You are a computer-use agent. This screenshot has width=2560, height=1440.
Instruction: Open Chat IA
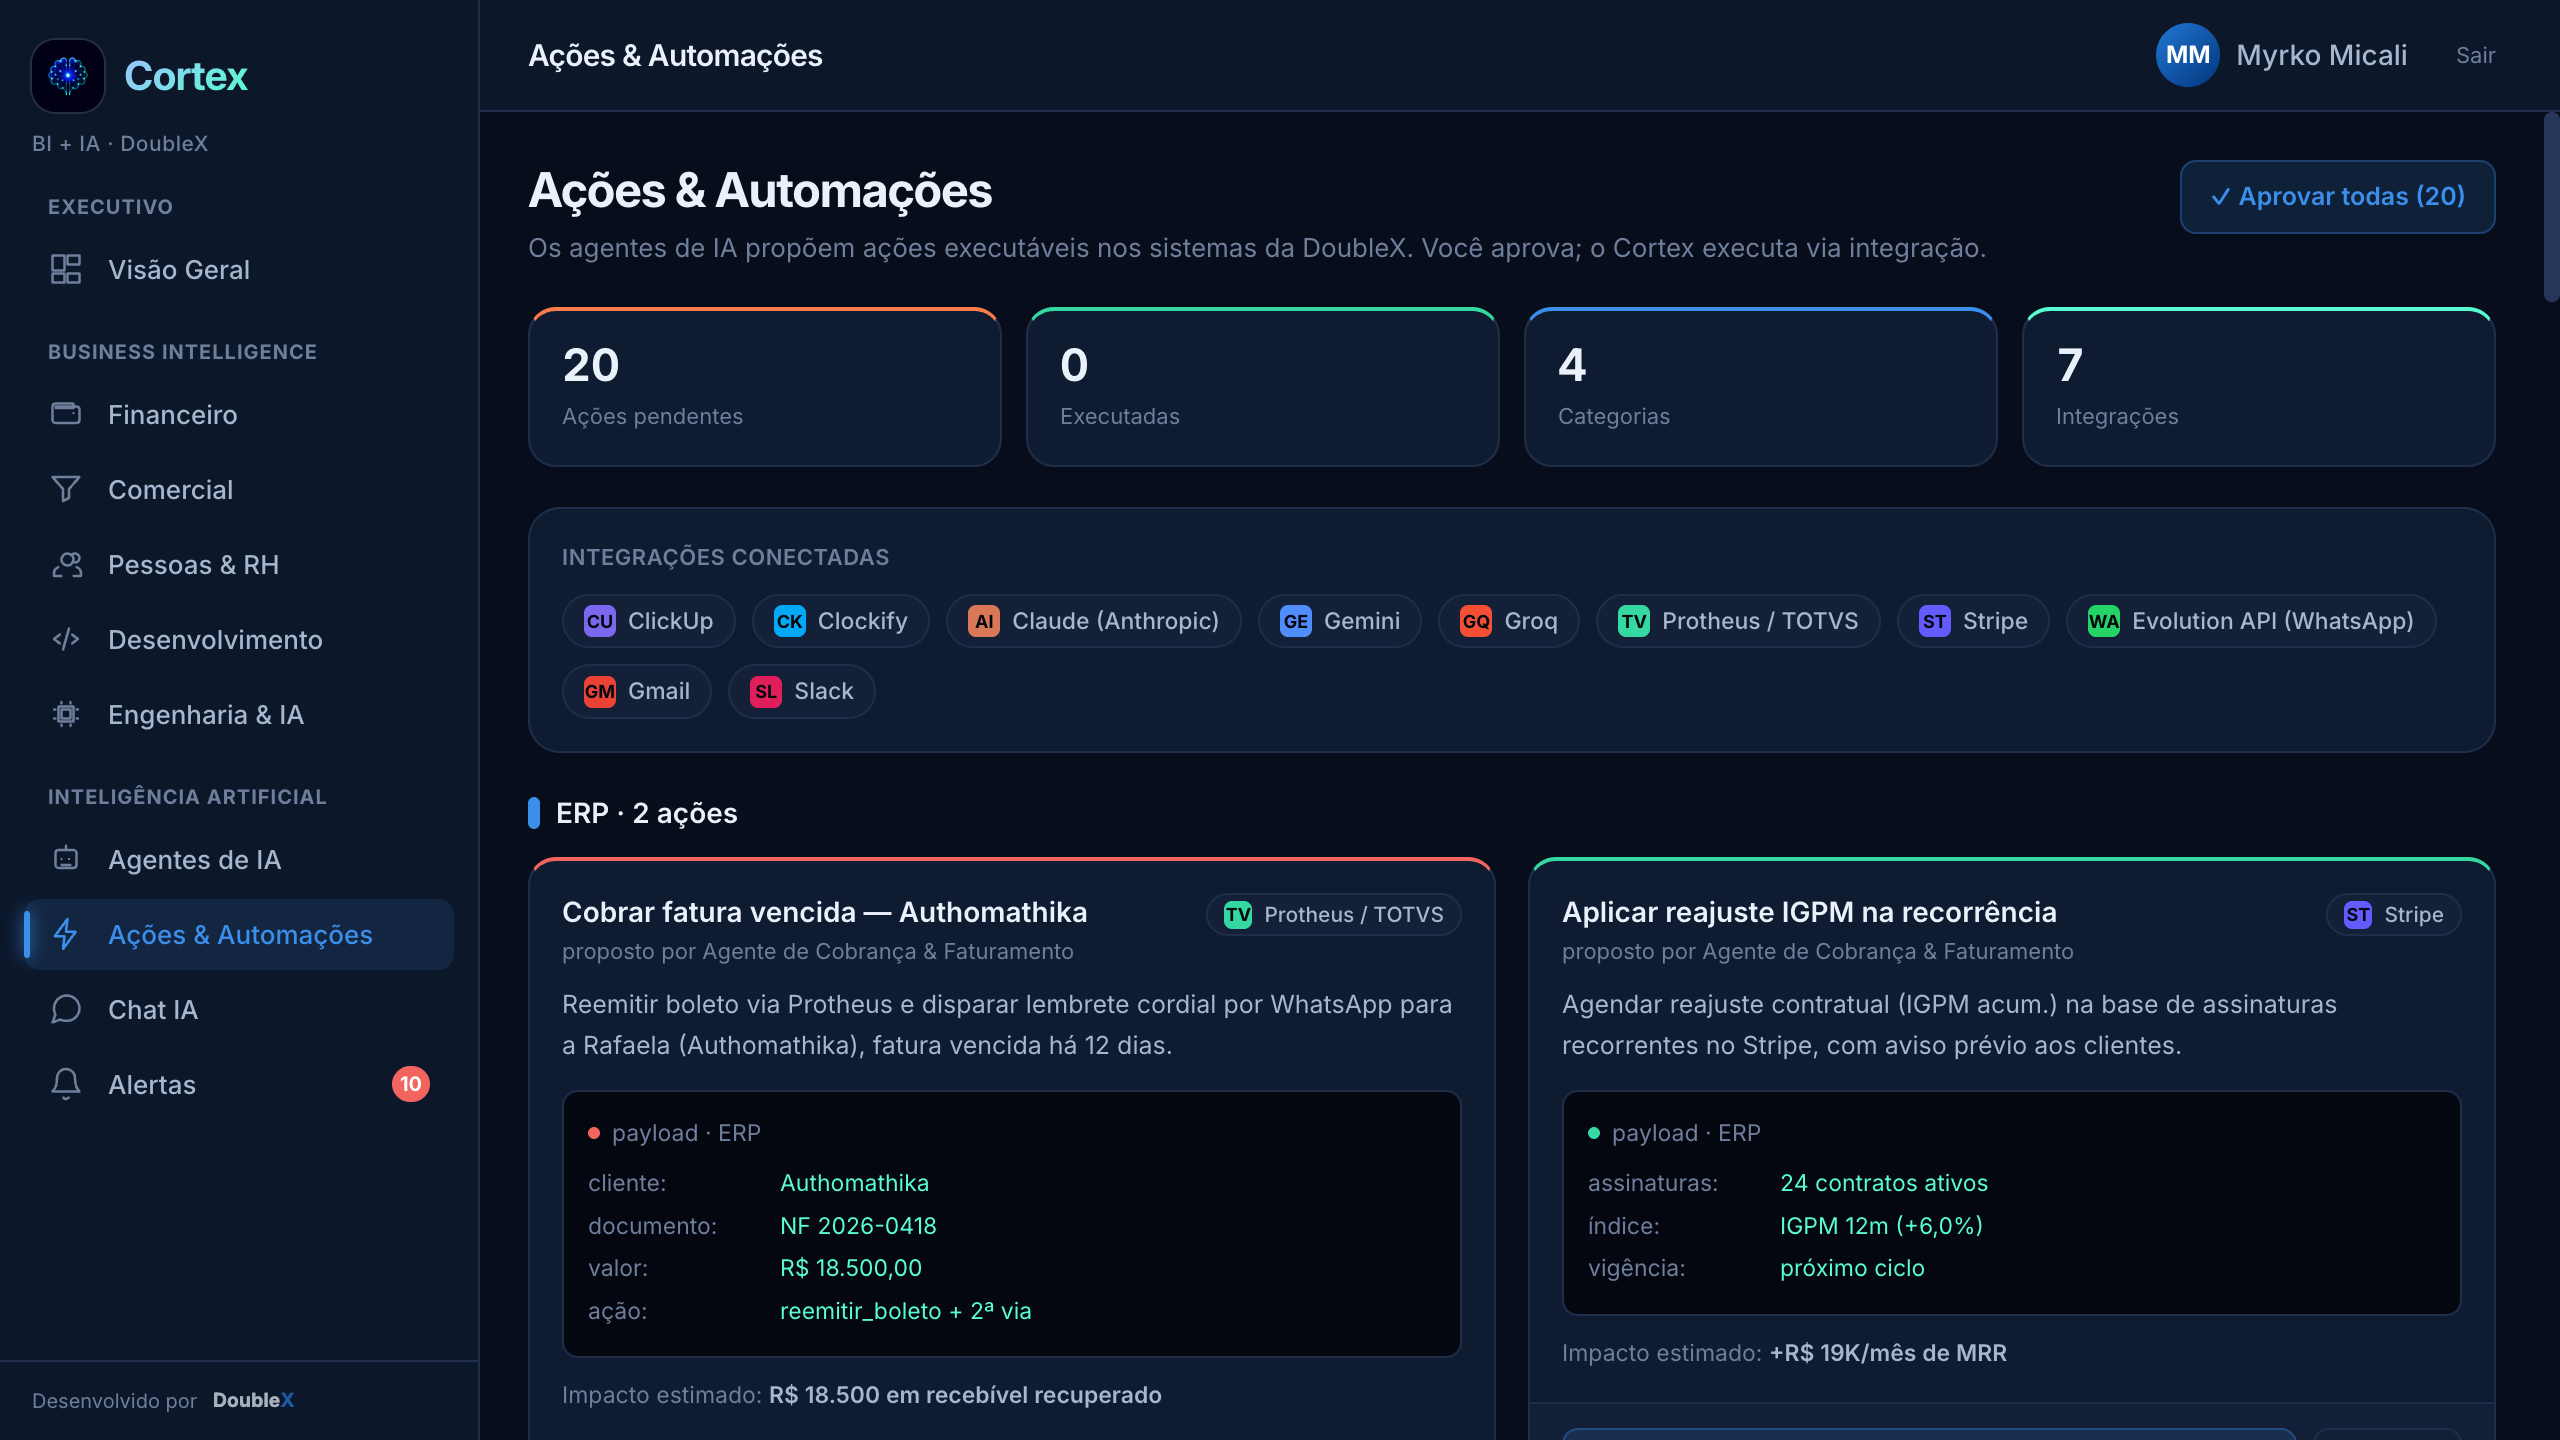238,1009
